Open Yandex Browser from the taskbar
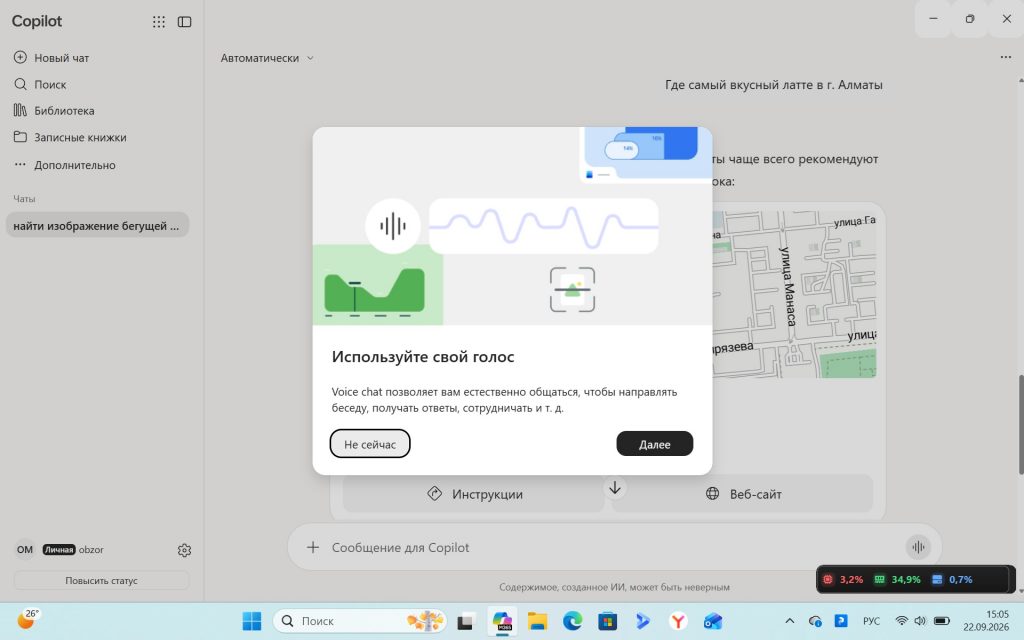1024x640 pixels. coord(678,621)
